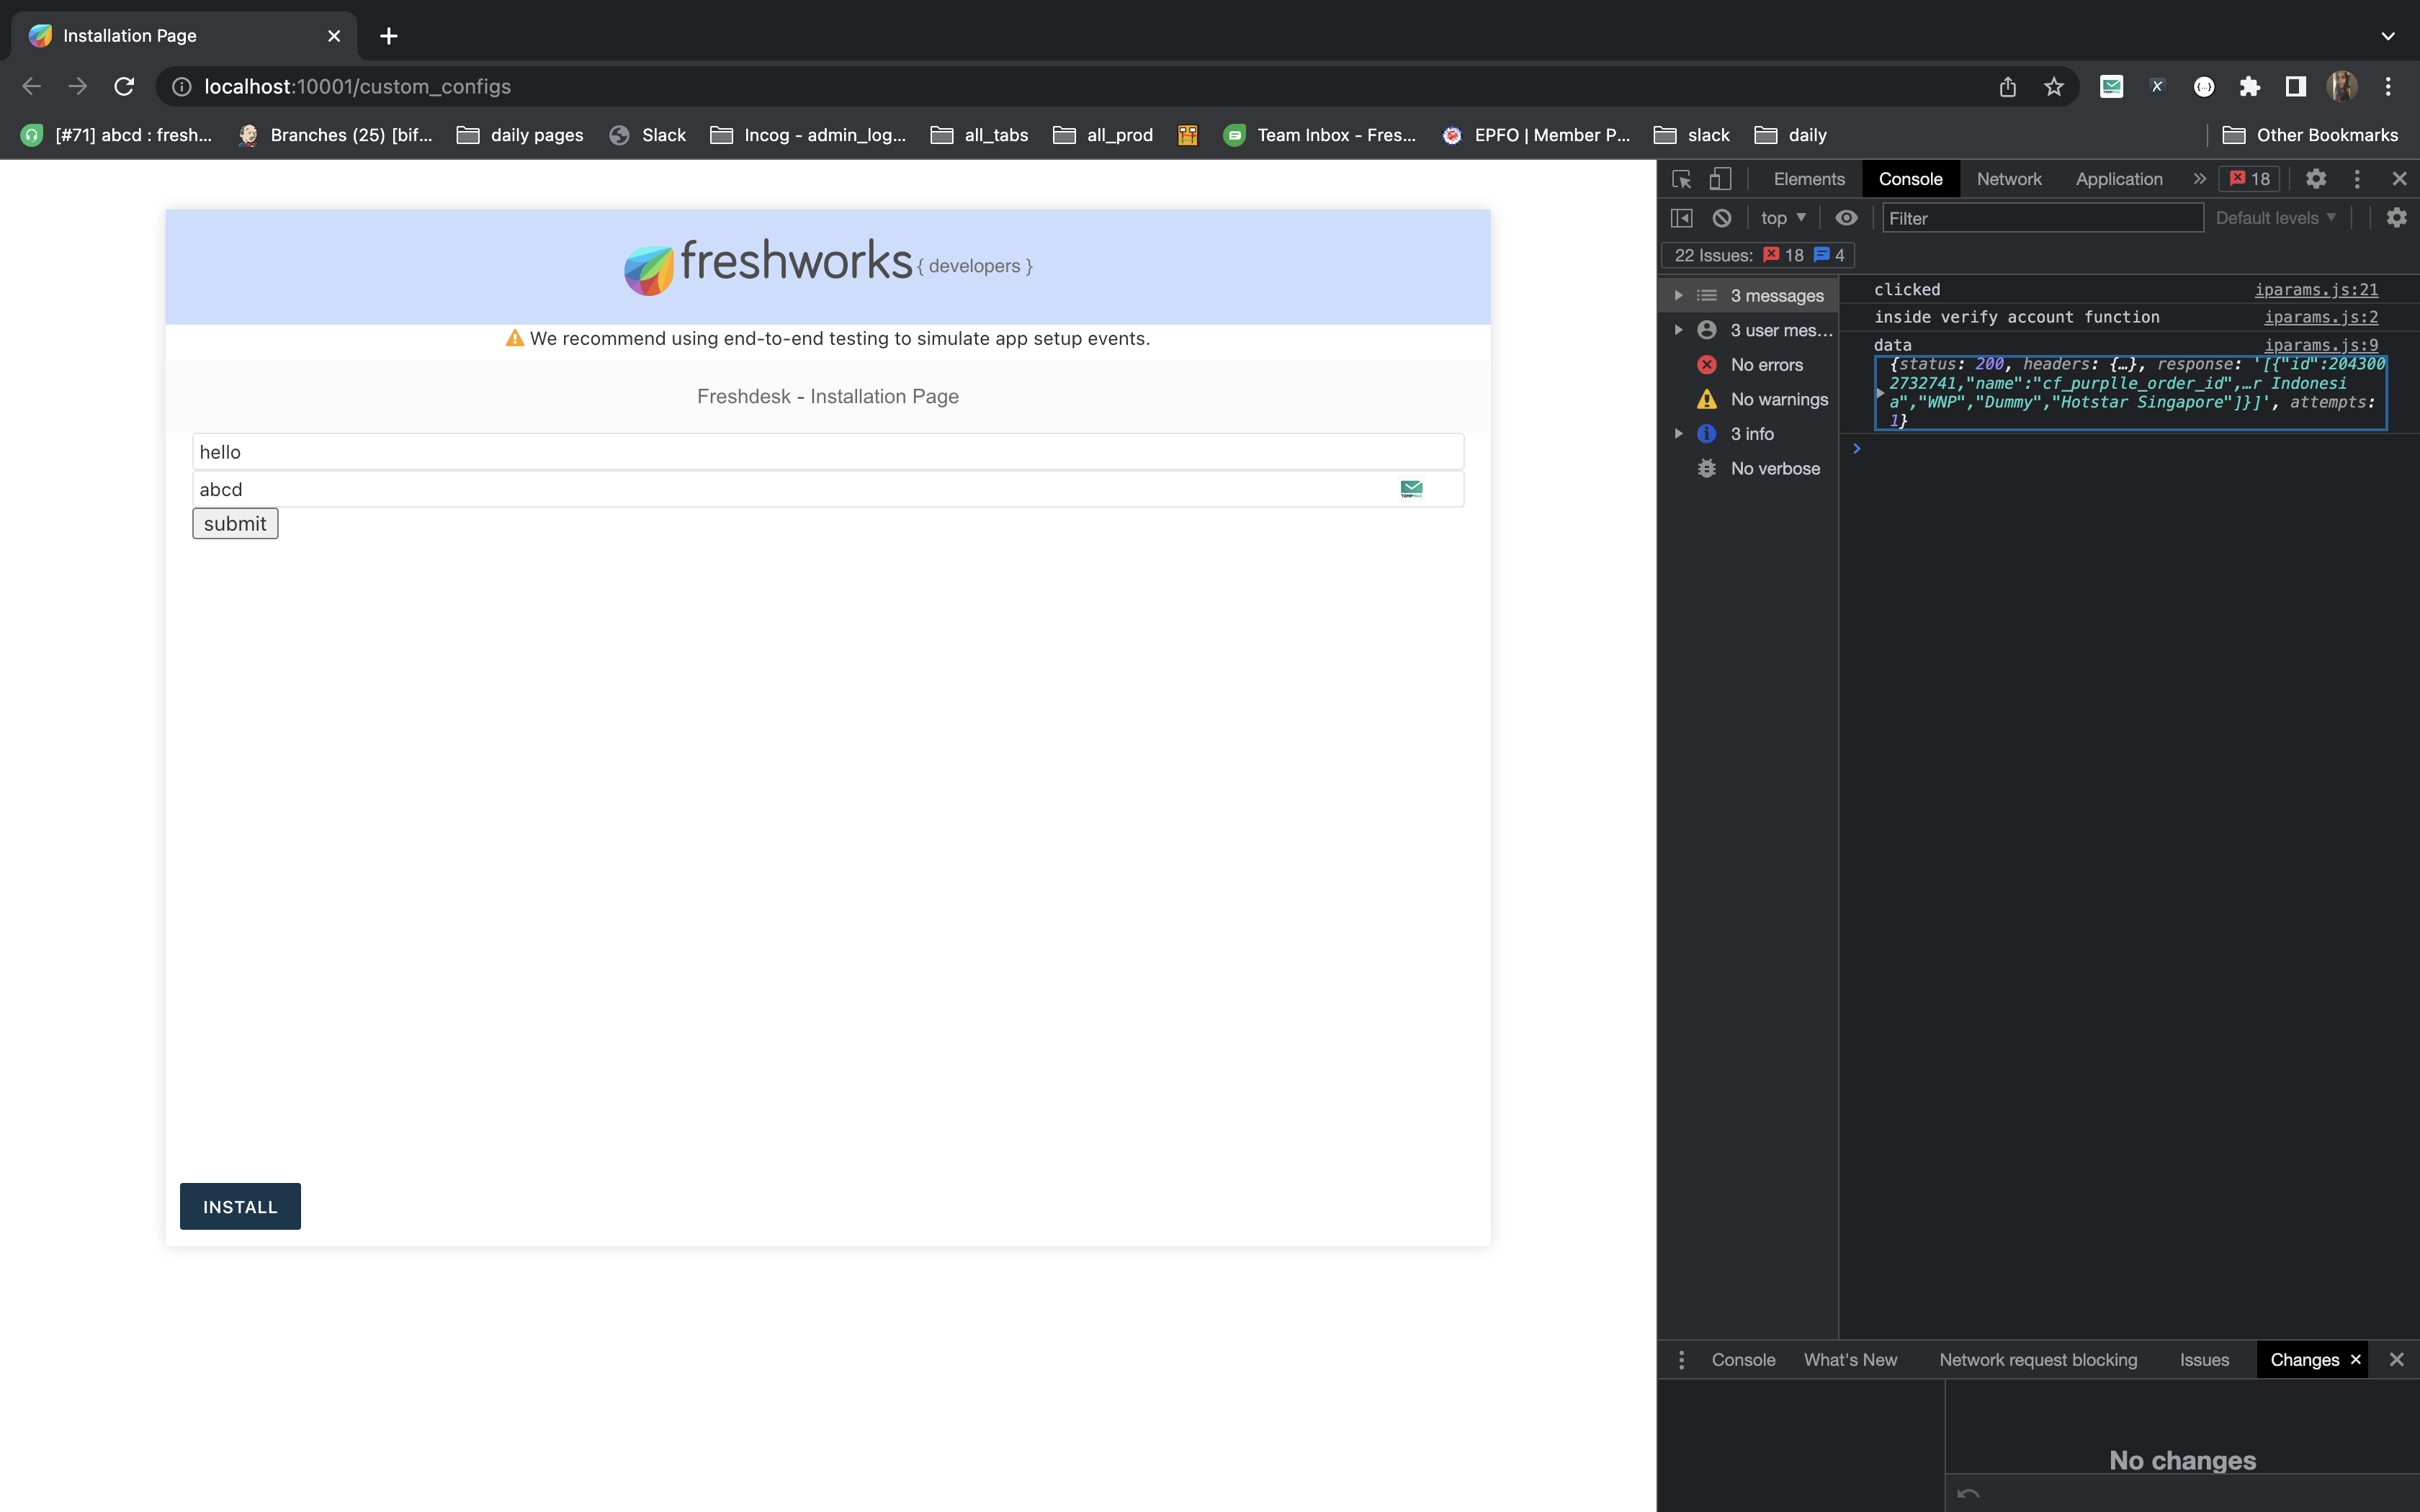Viewport: 2420px width, 1512px height.
Task: Go forward in browser history
Action: (78, 87)
